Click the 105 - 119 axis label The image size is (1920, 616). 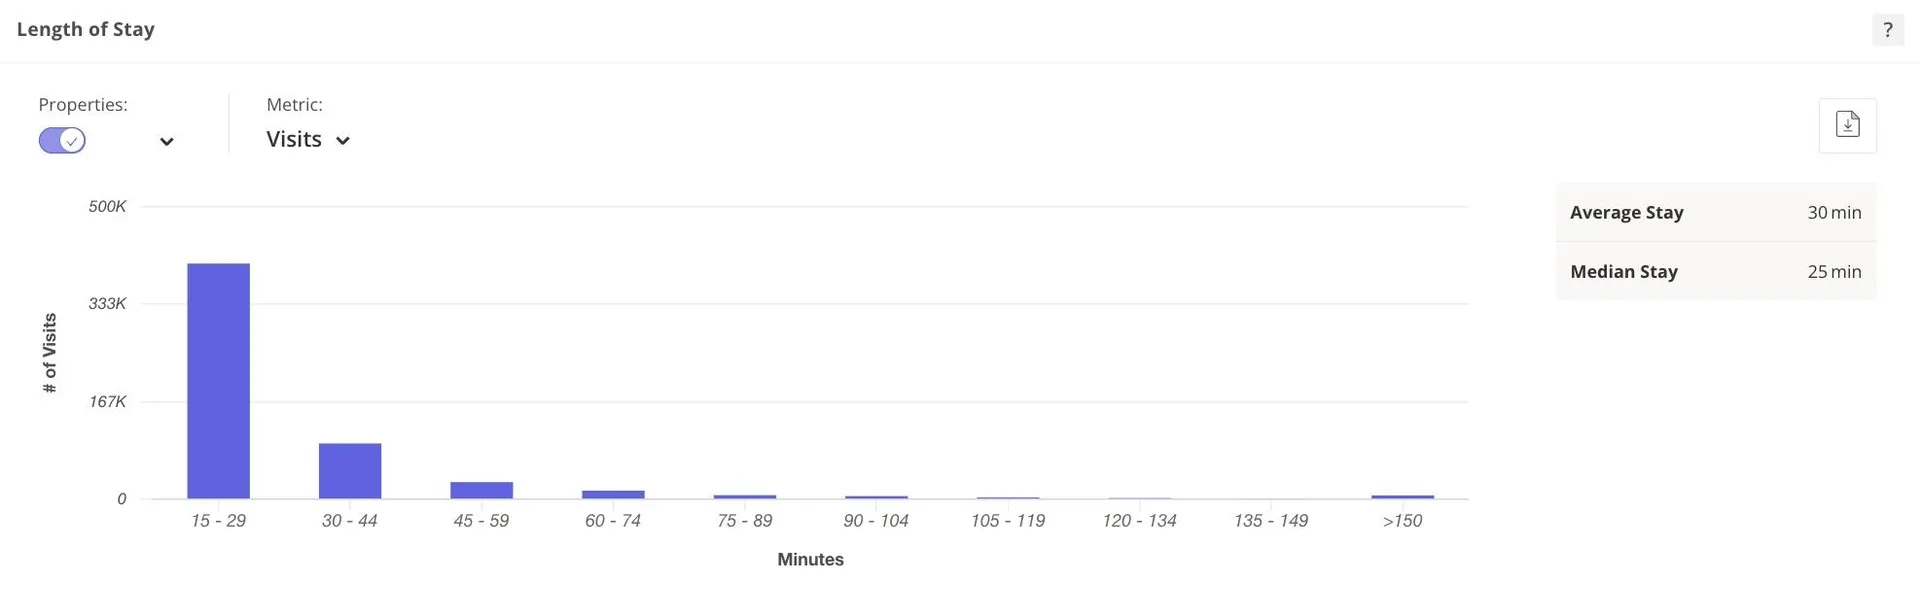(1008, 521)
